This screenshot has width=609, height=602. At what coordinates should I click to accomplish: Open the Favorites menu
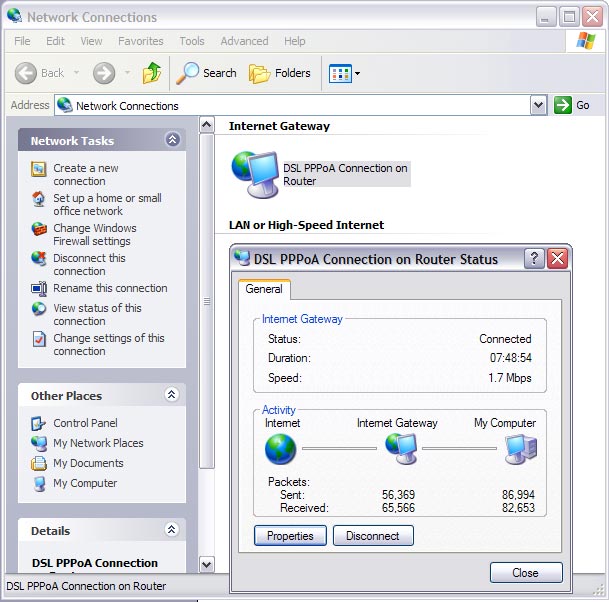[141, 41]
